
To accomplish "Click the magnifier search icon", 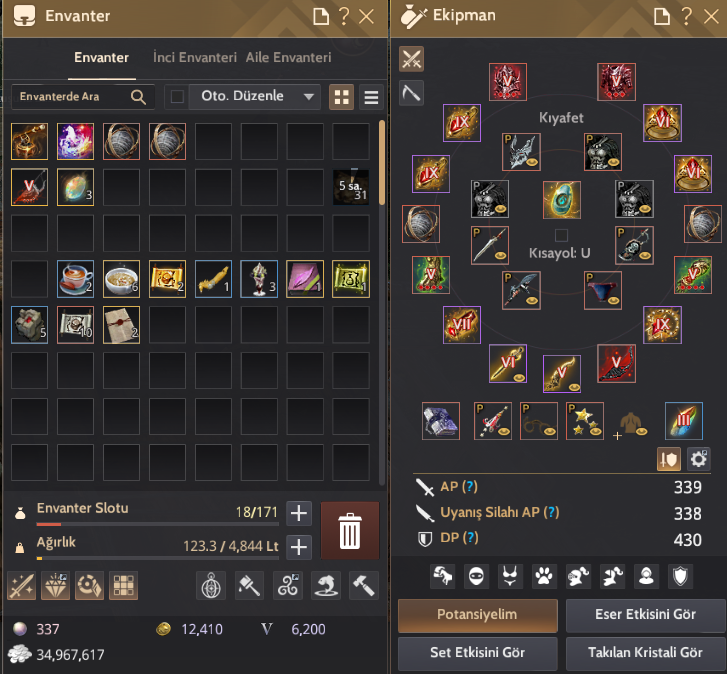I will pyautogui.click(x=138, y=97).
